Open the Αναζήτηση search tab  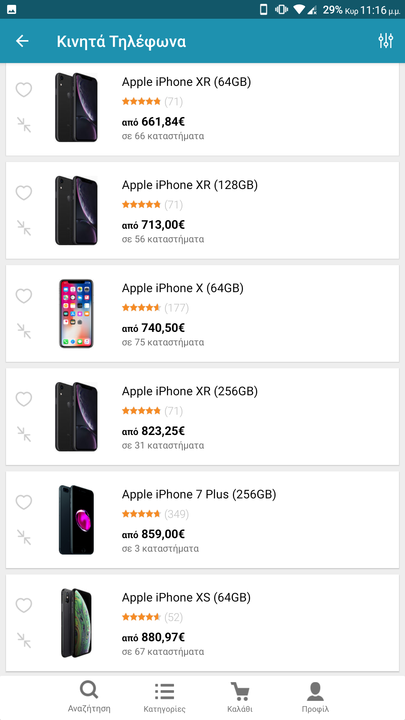(x=89, y=697)
